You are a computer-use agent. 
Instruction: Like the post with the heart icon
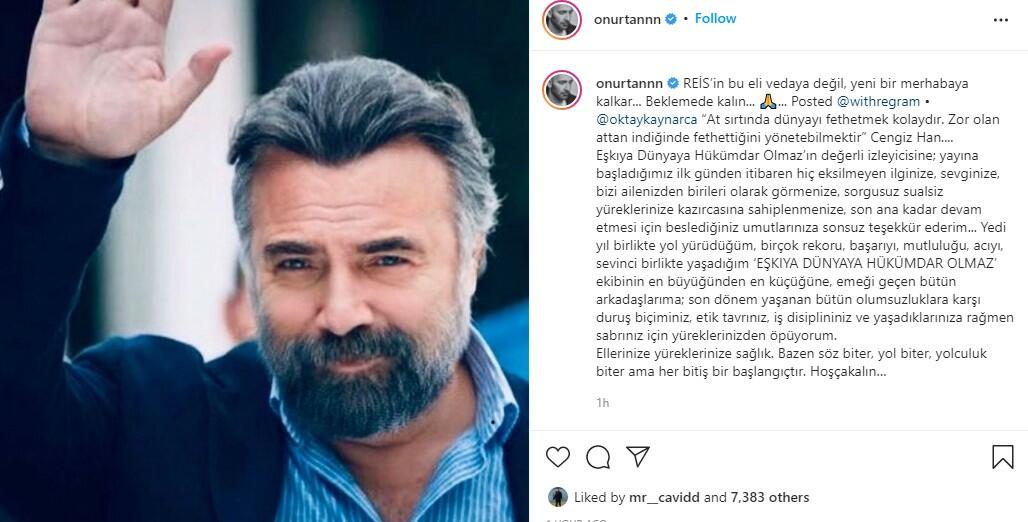tap(558, 456)
